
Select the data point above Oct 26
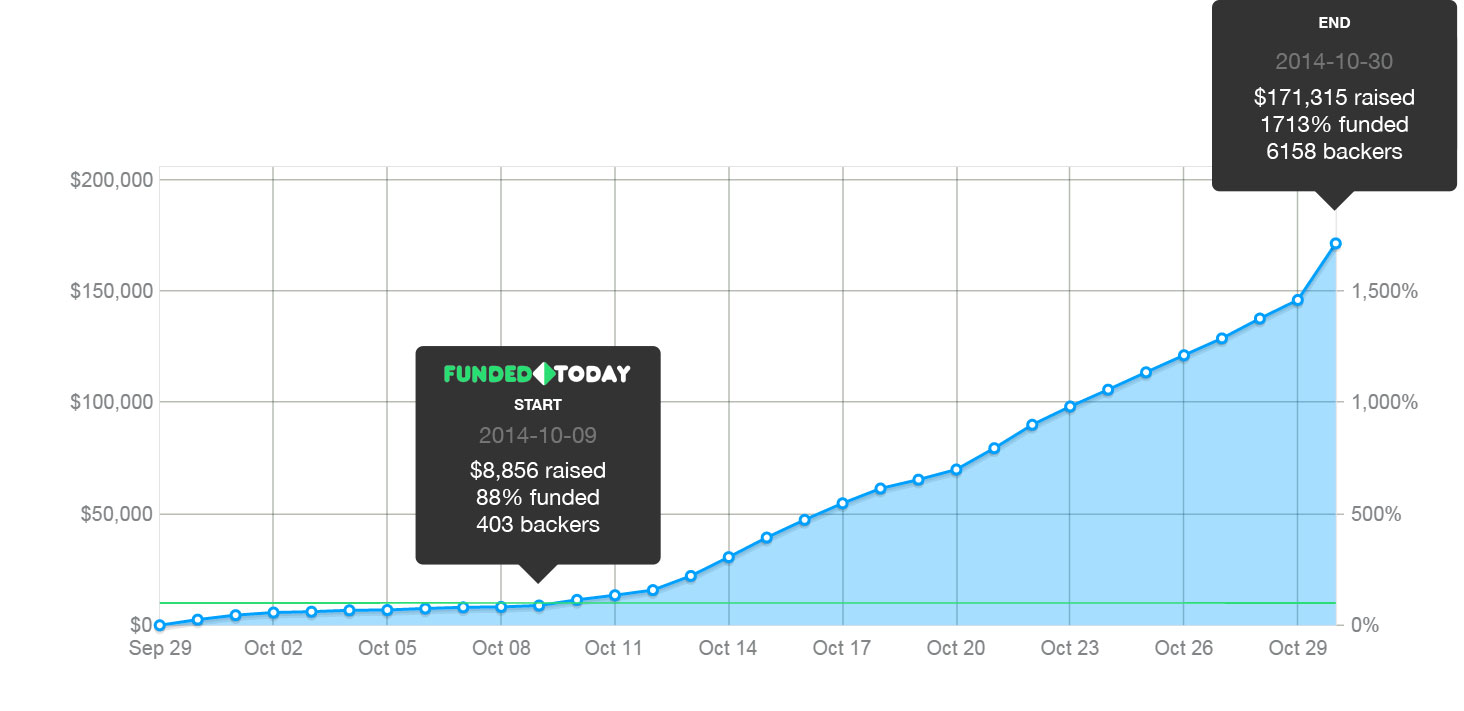point(1184,355)
